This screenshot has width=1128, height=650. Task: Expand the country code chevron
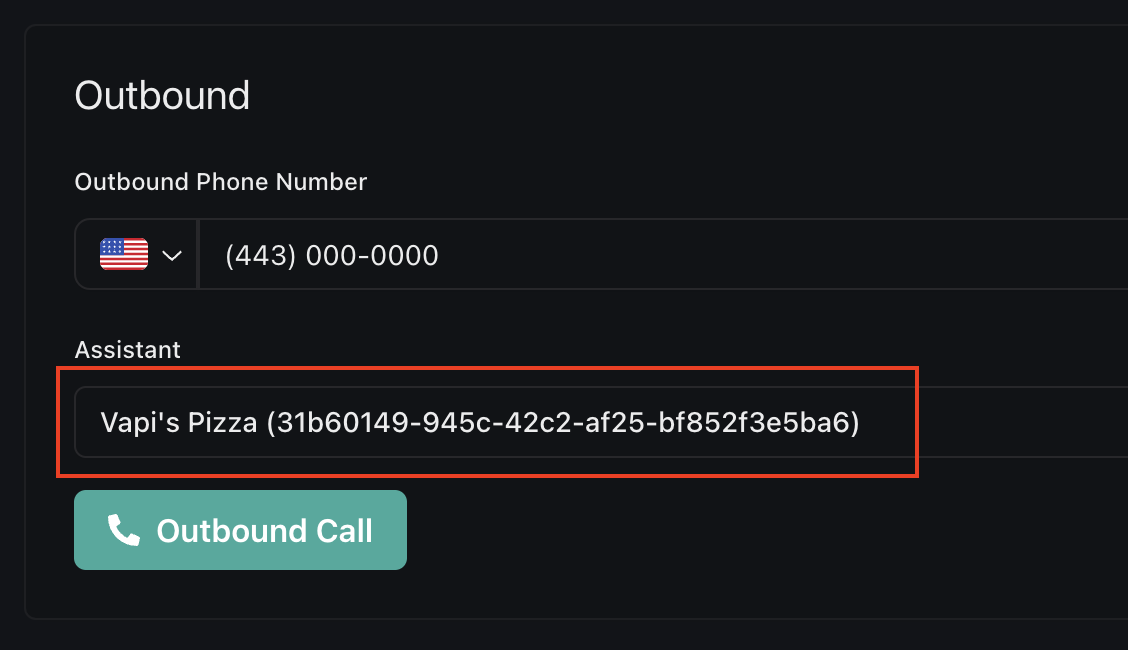[x=171, y=255]
